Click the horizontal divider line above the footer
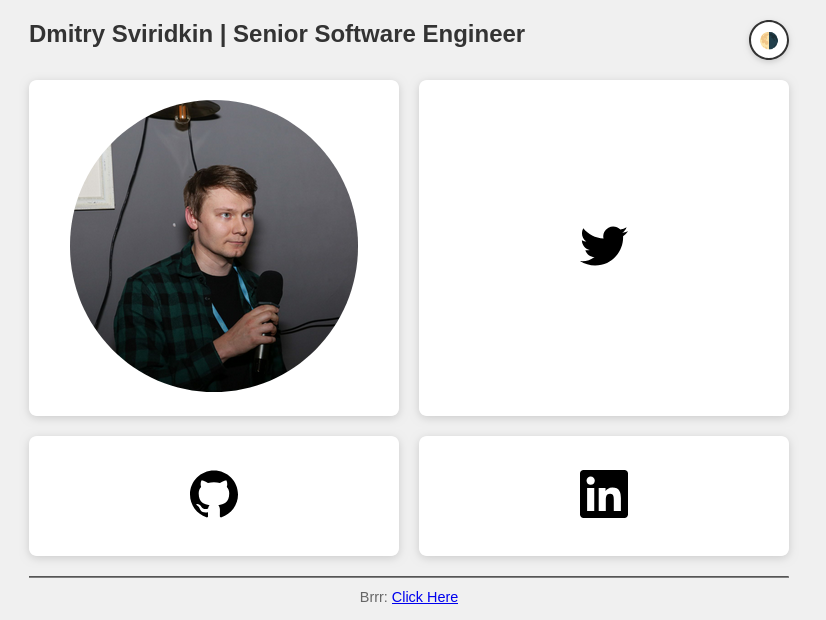Screen dimensions: 826x620 coord(408,577)
